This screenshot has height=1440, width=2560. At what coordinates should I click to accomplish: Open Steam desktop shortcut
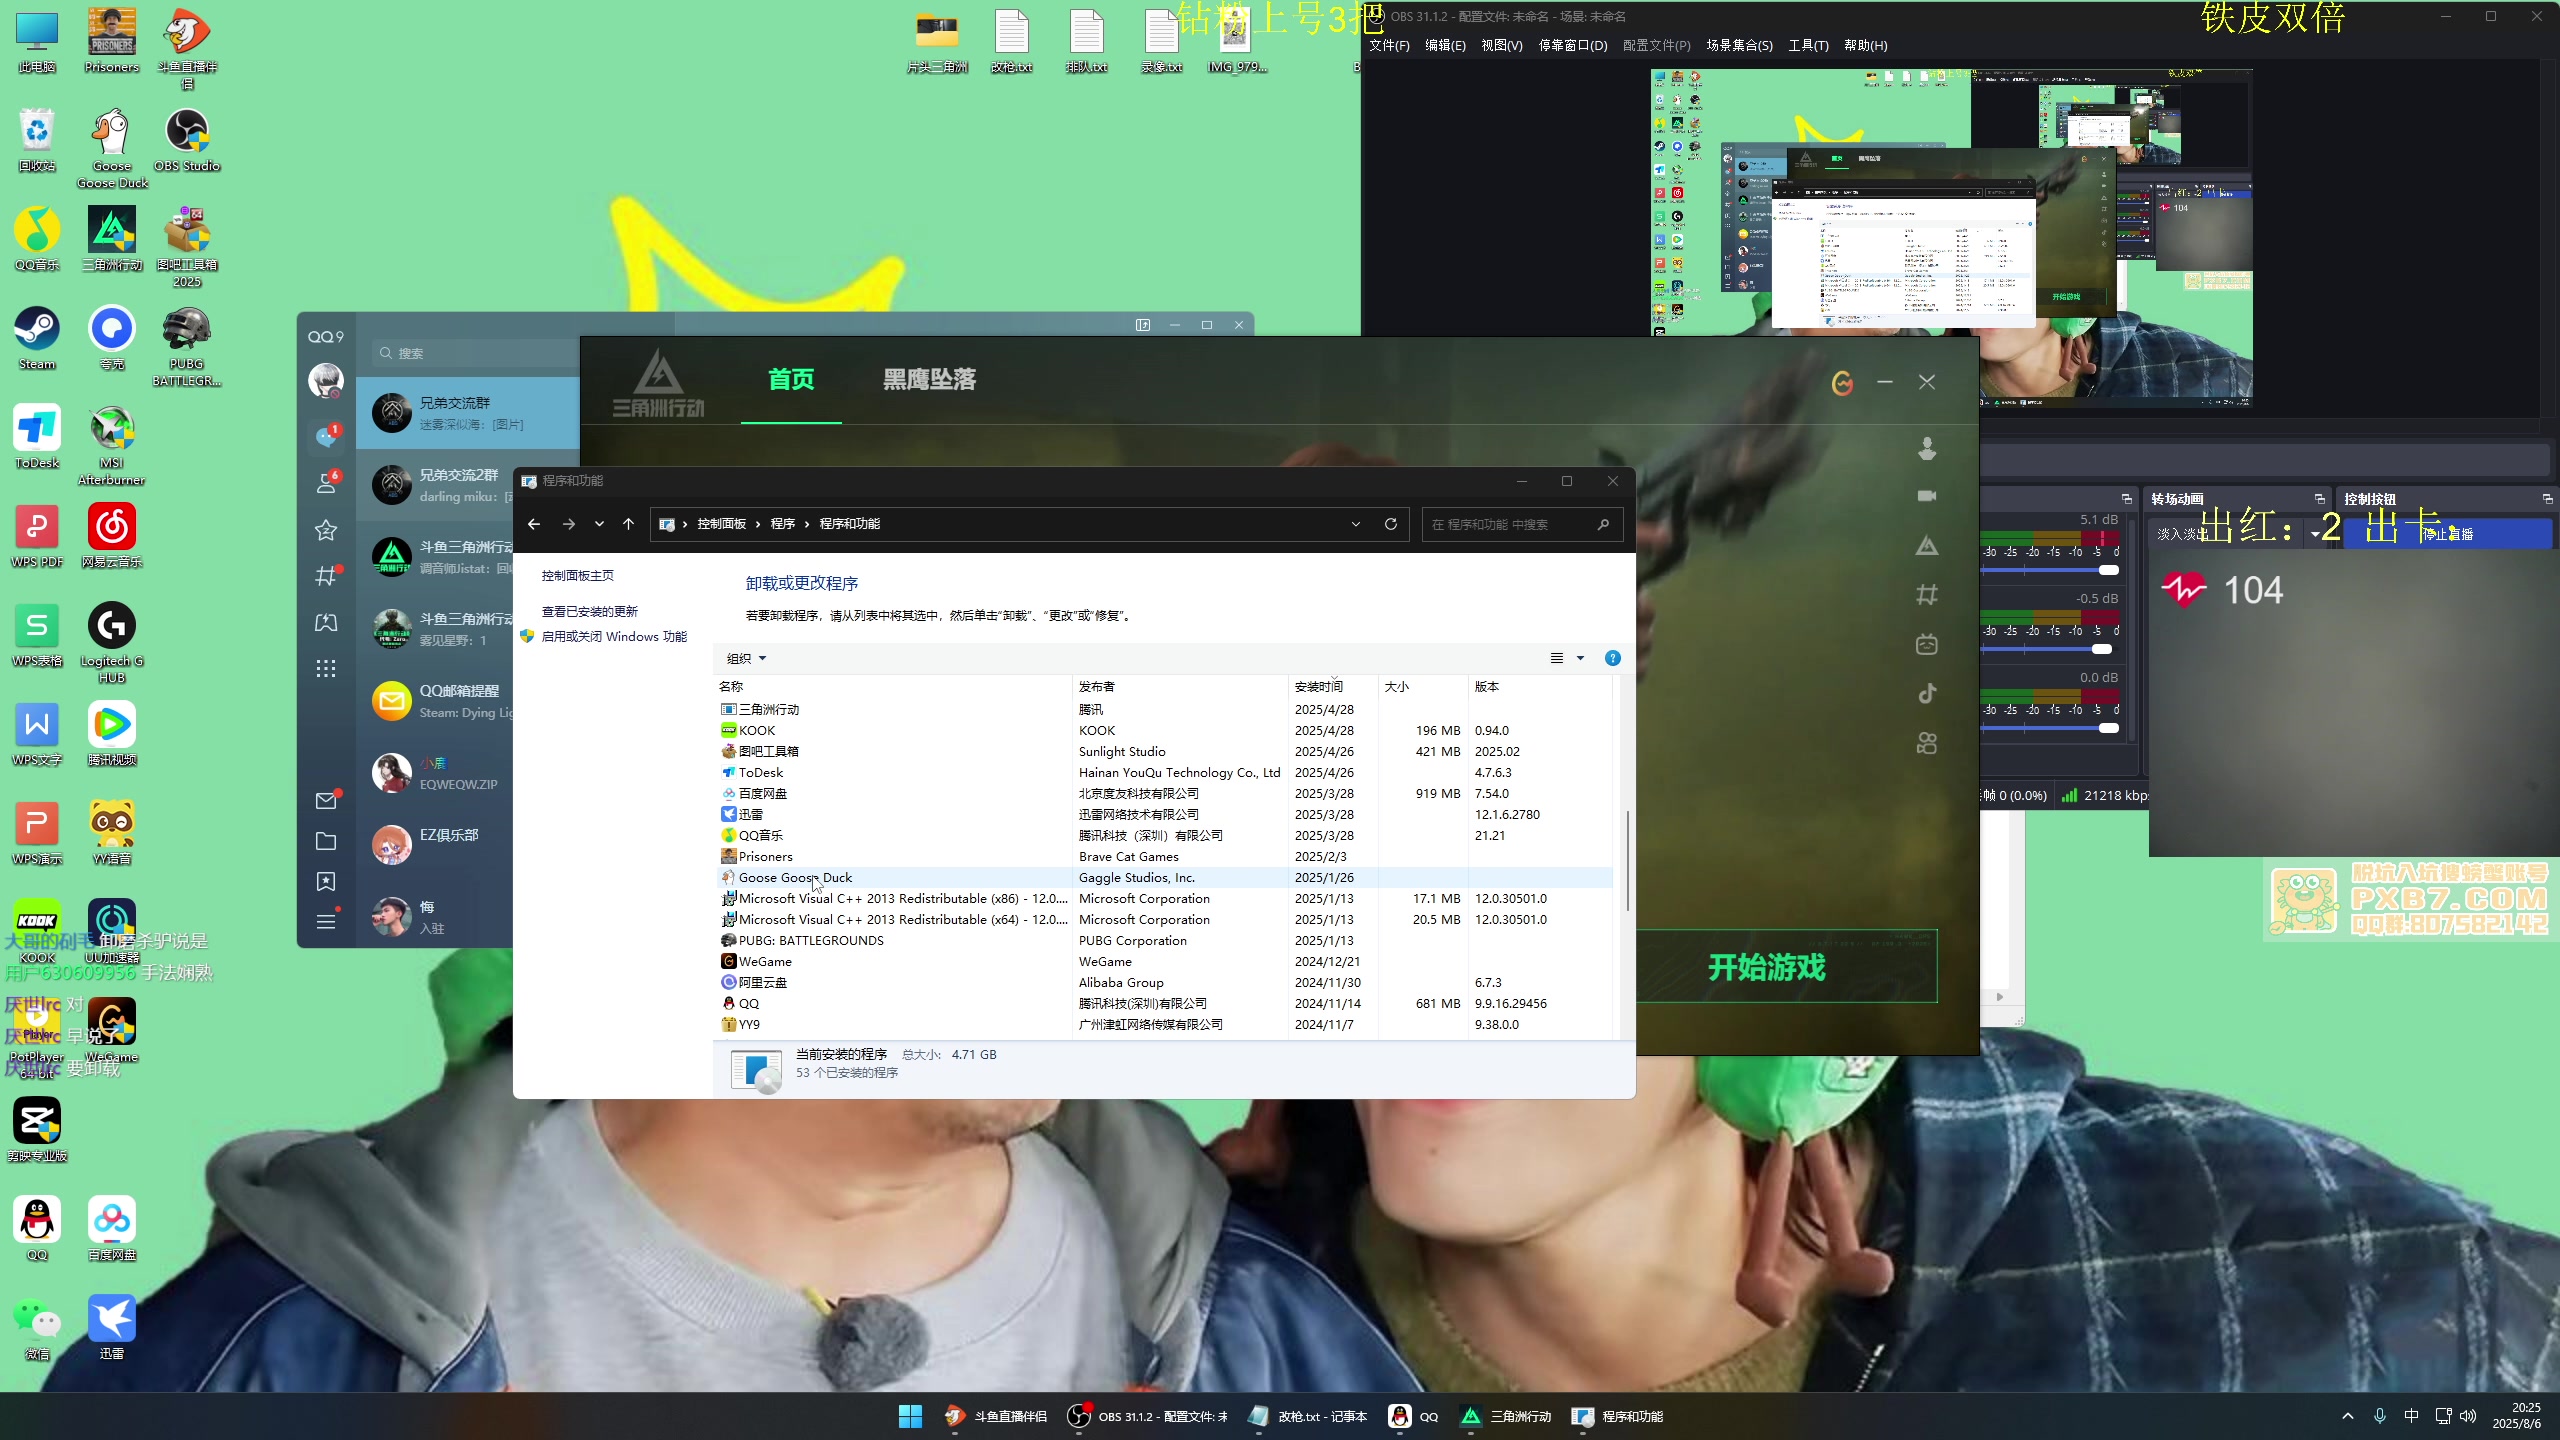pos(37,340)
